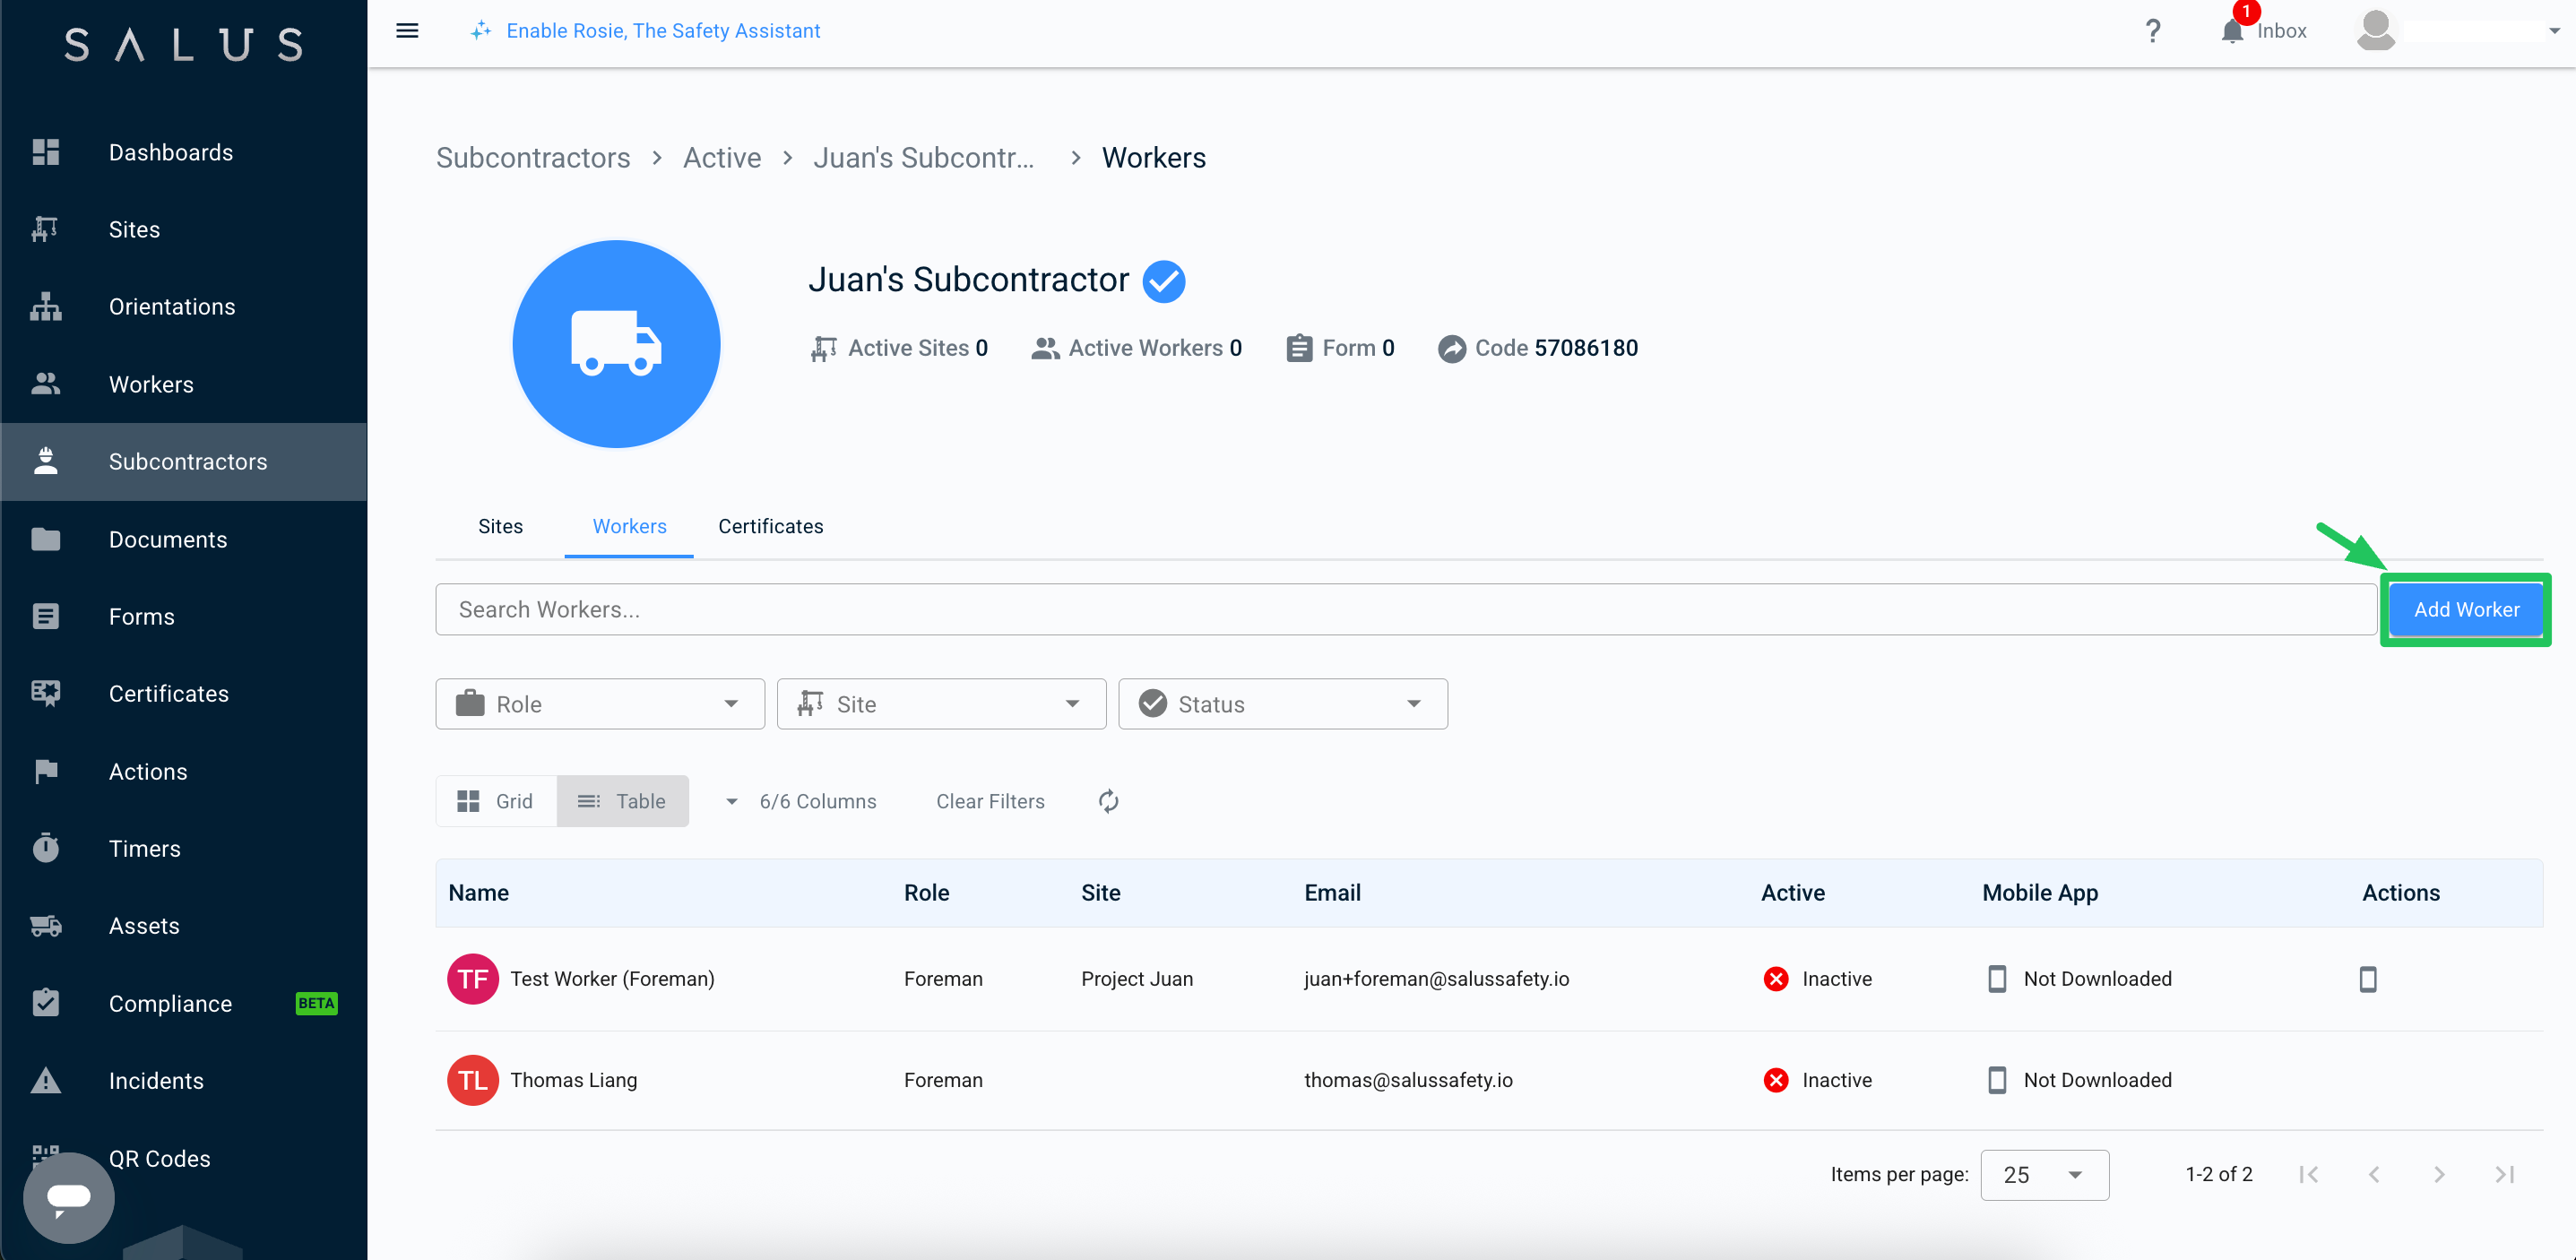Viewport: 2576px width, 1260px height.
Task: Click the Actions flag icon
Action: point(46,771)
